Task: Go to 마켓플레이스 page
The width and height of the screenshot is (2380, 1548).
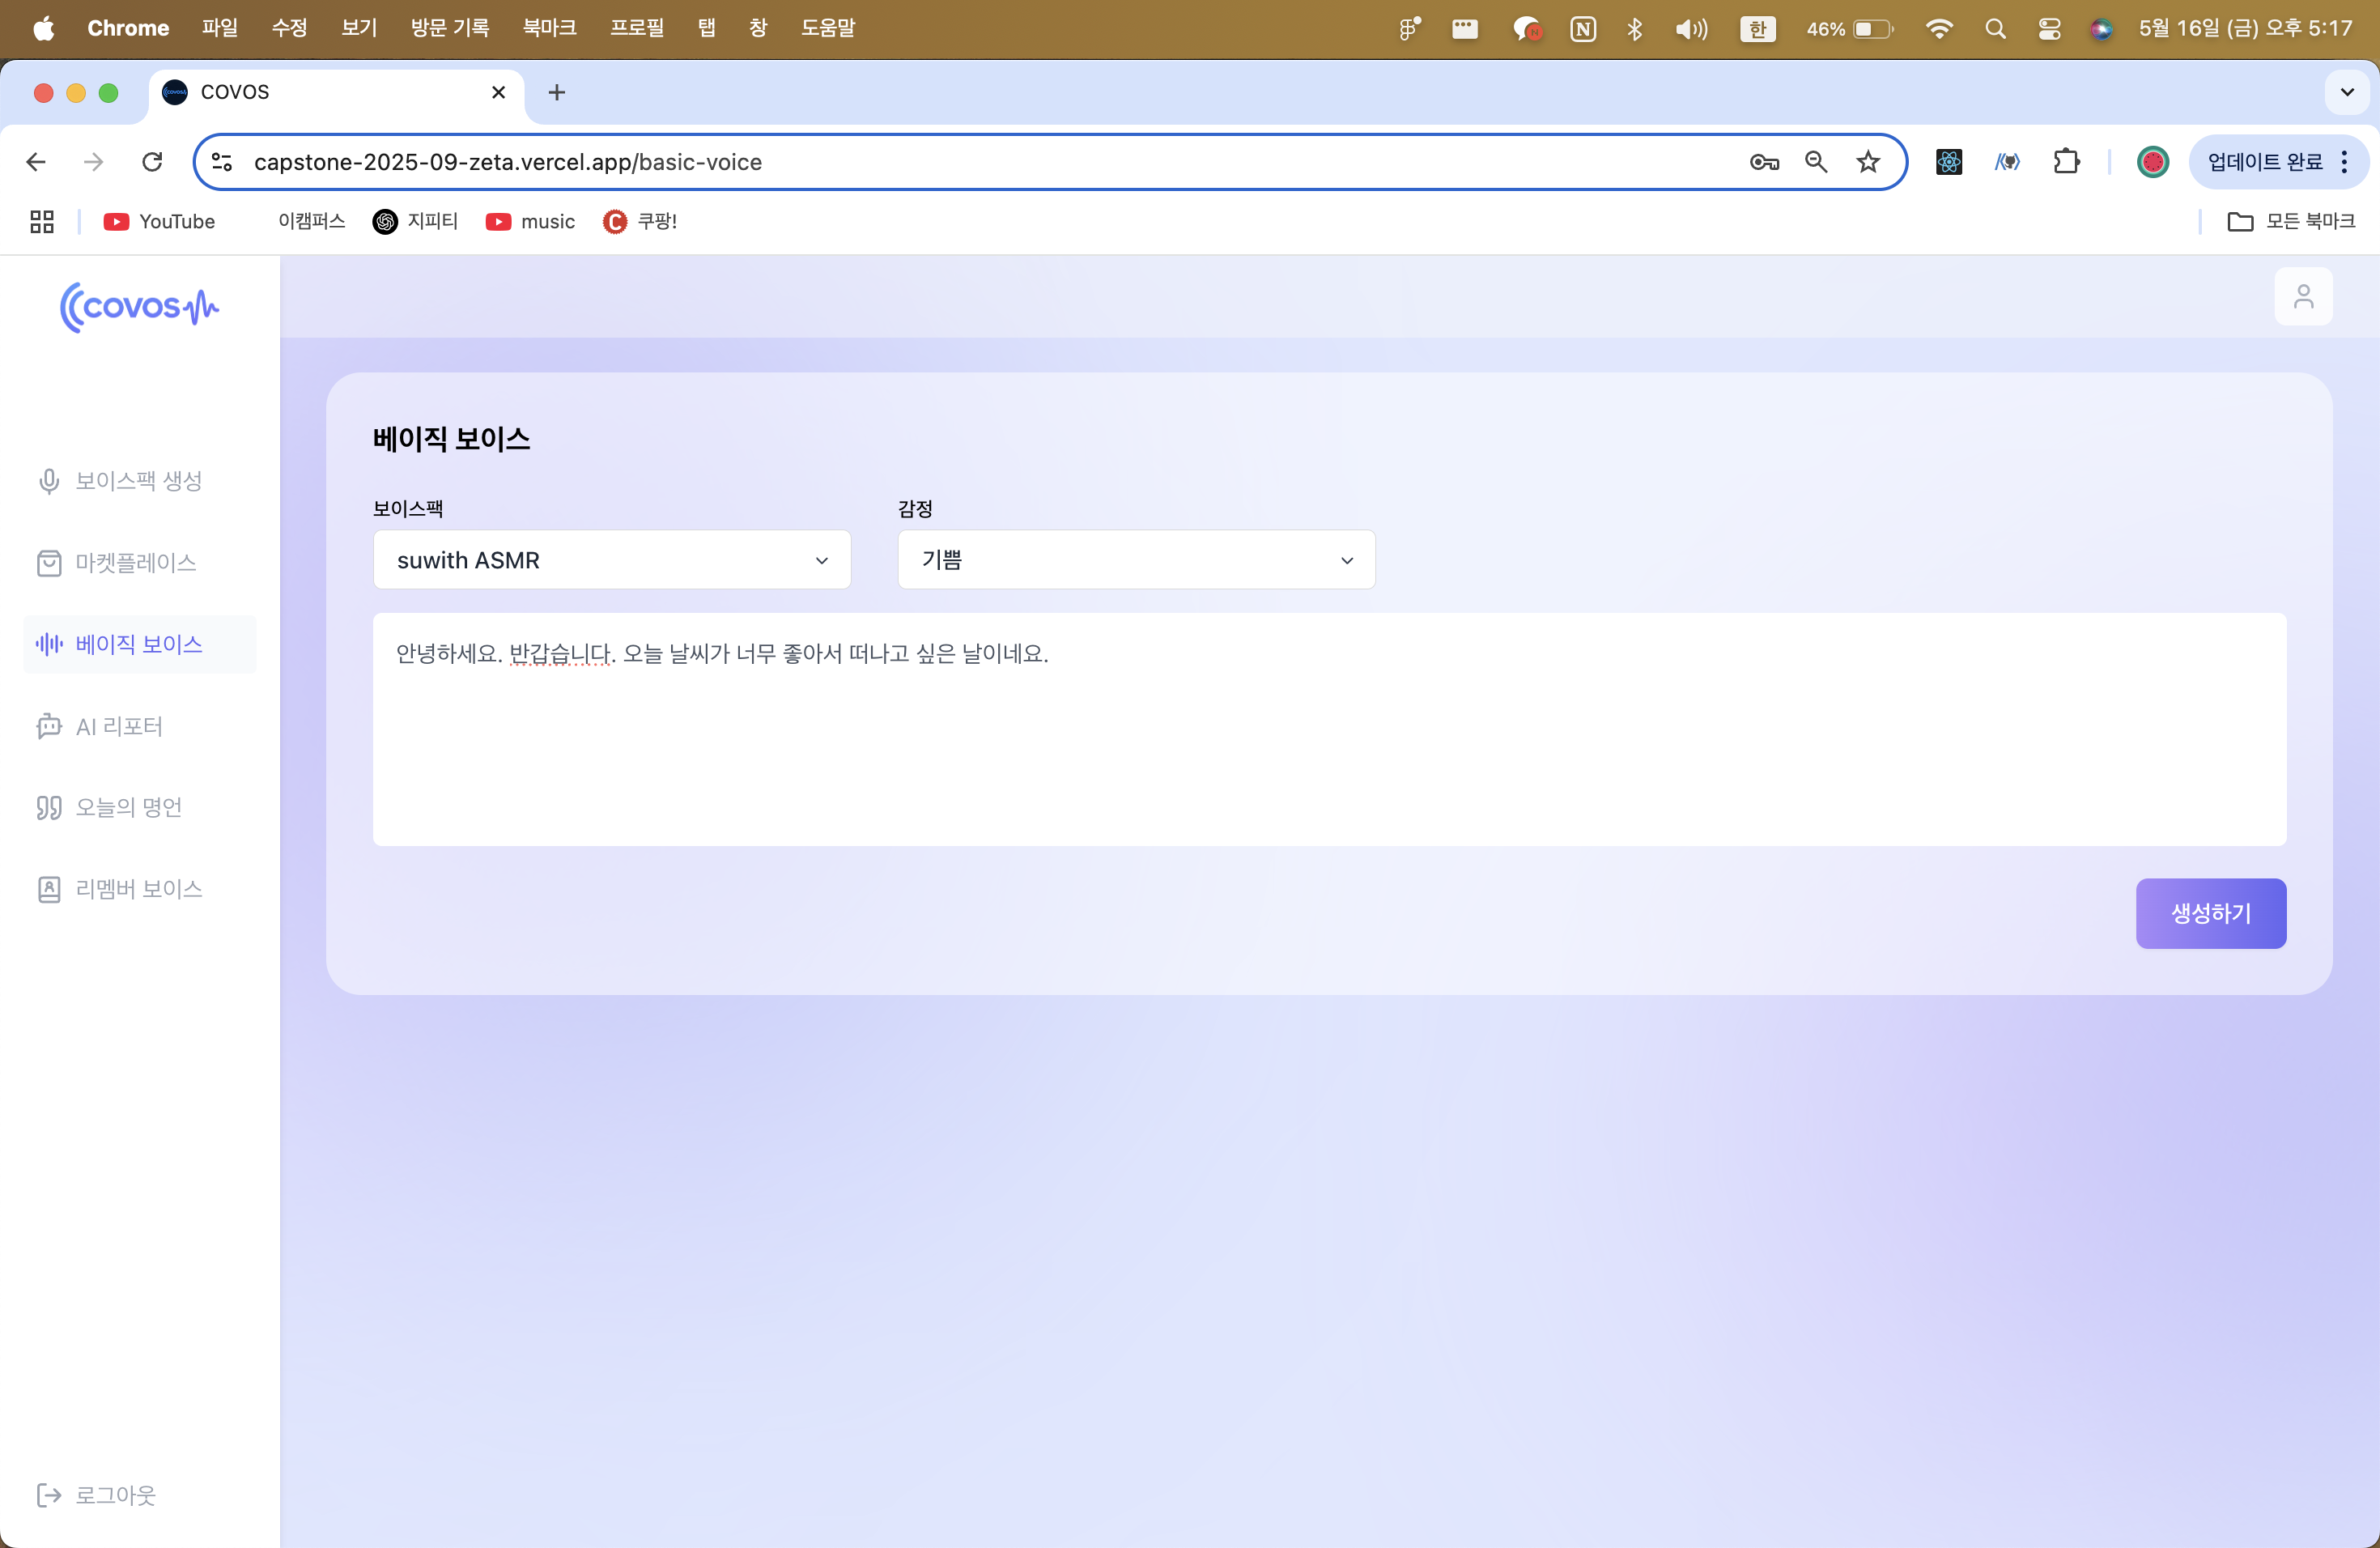Action: tap(136, 563)
